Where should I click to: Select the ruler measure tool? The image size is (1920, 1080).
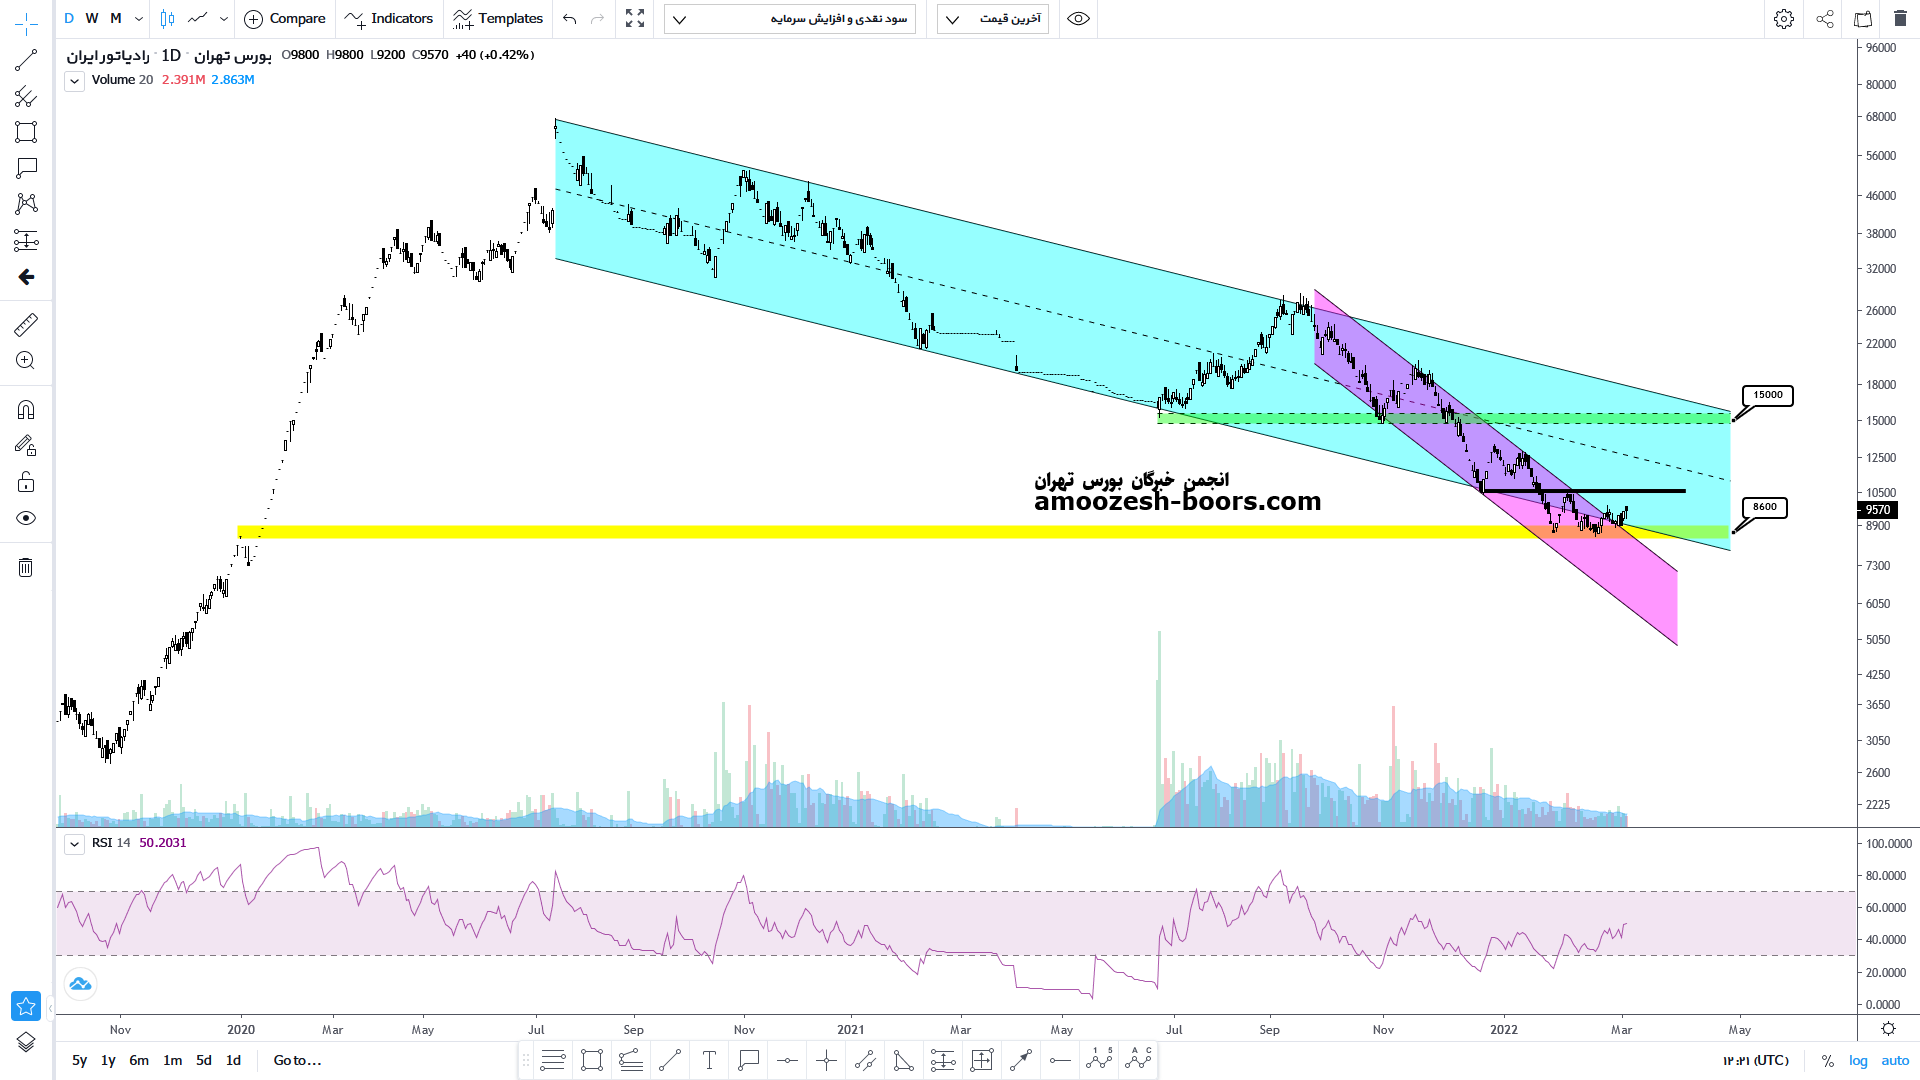26,324
